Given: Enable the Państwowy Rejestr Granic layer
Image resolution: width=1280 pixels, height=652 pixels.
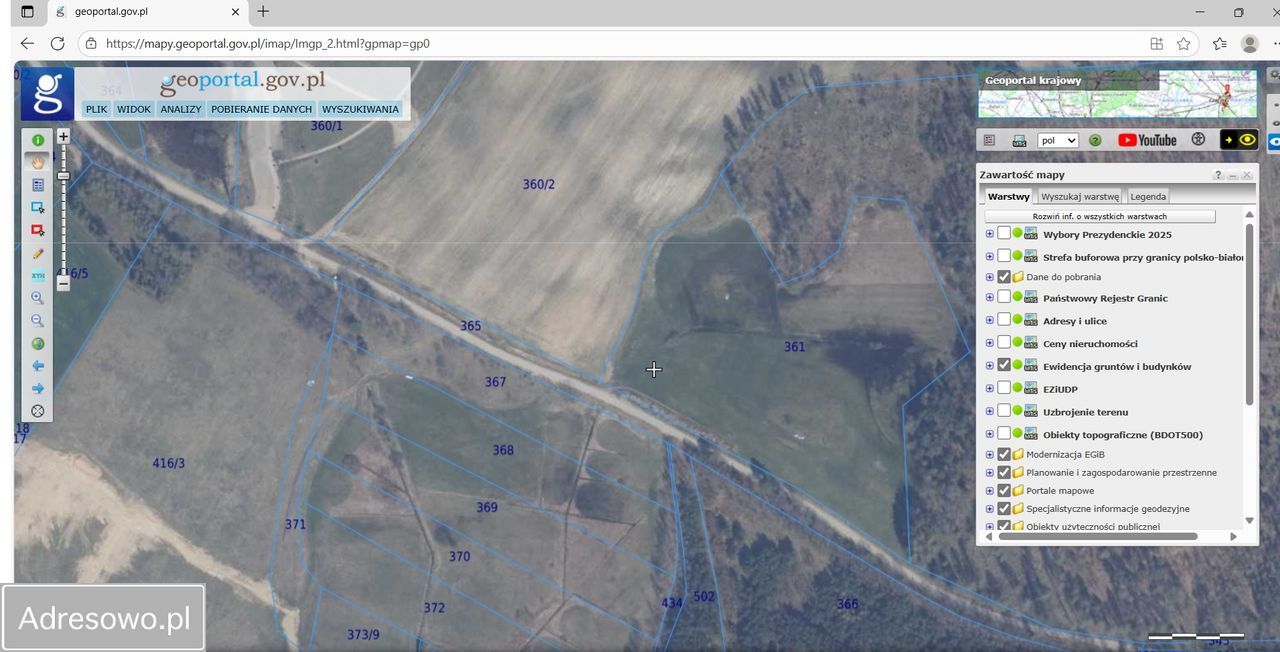Looking at the screenshot, I should [1004, 297].
